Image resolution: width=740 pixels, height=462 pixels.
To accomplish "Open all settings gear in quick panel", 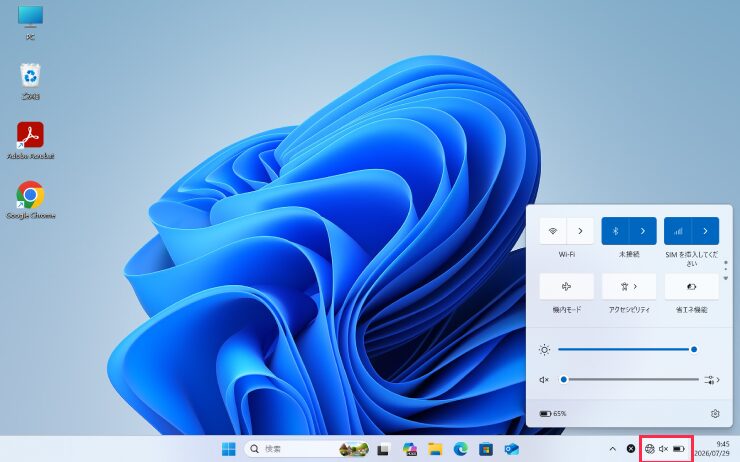I will coord(715,413).
